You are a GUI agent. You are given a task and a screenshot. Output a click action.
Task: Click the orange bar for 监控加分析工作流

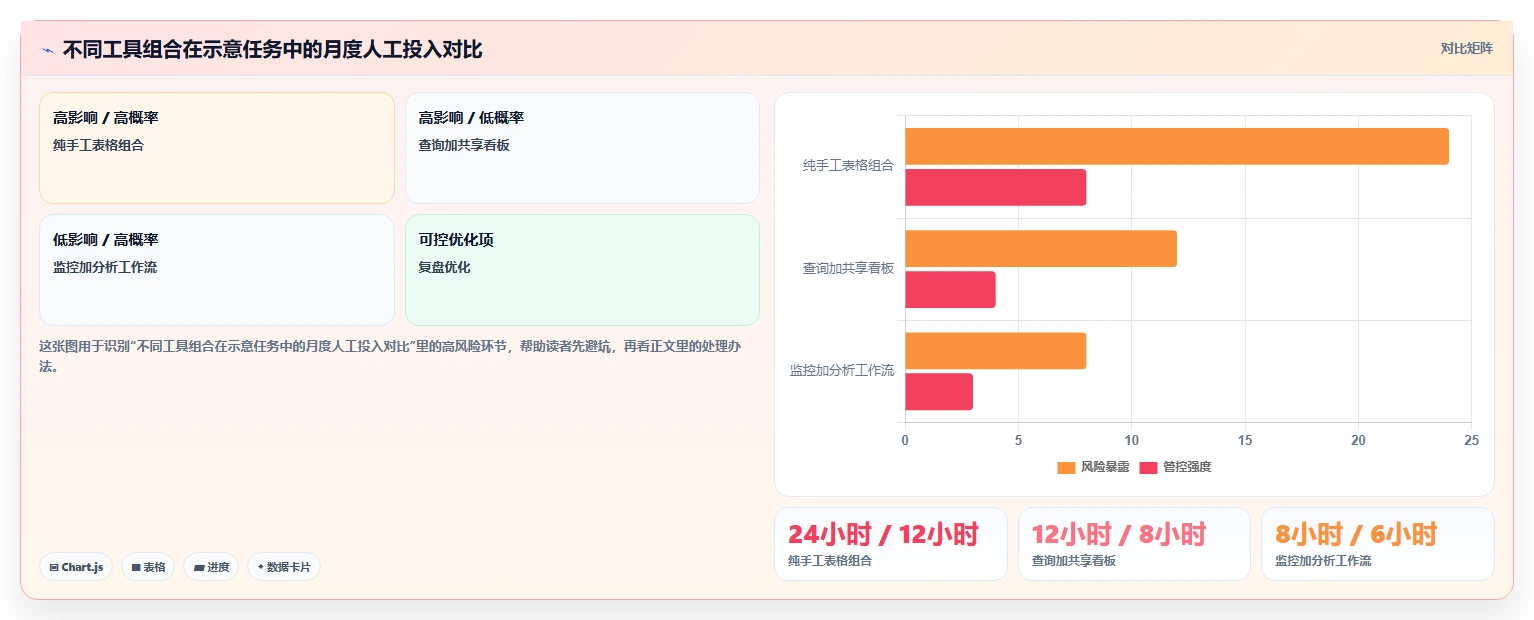(x=996, y=350)
